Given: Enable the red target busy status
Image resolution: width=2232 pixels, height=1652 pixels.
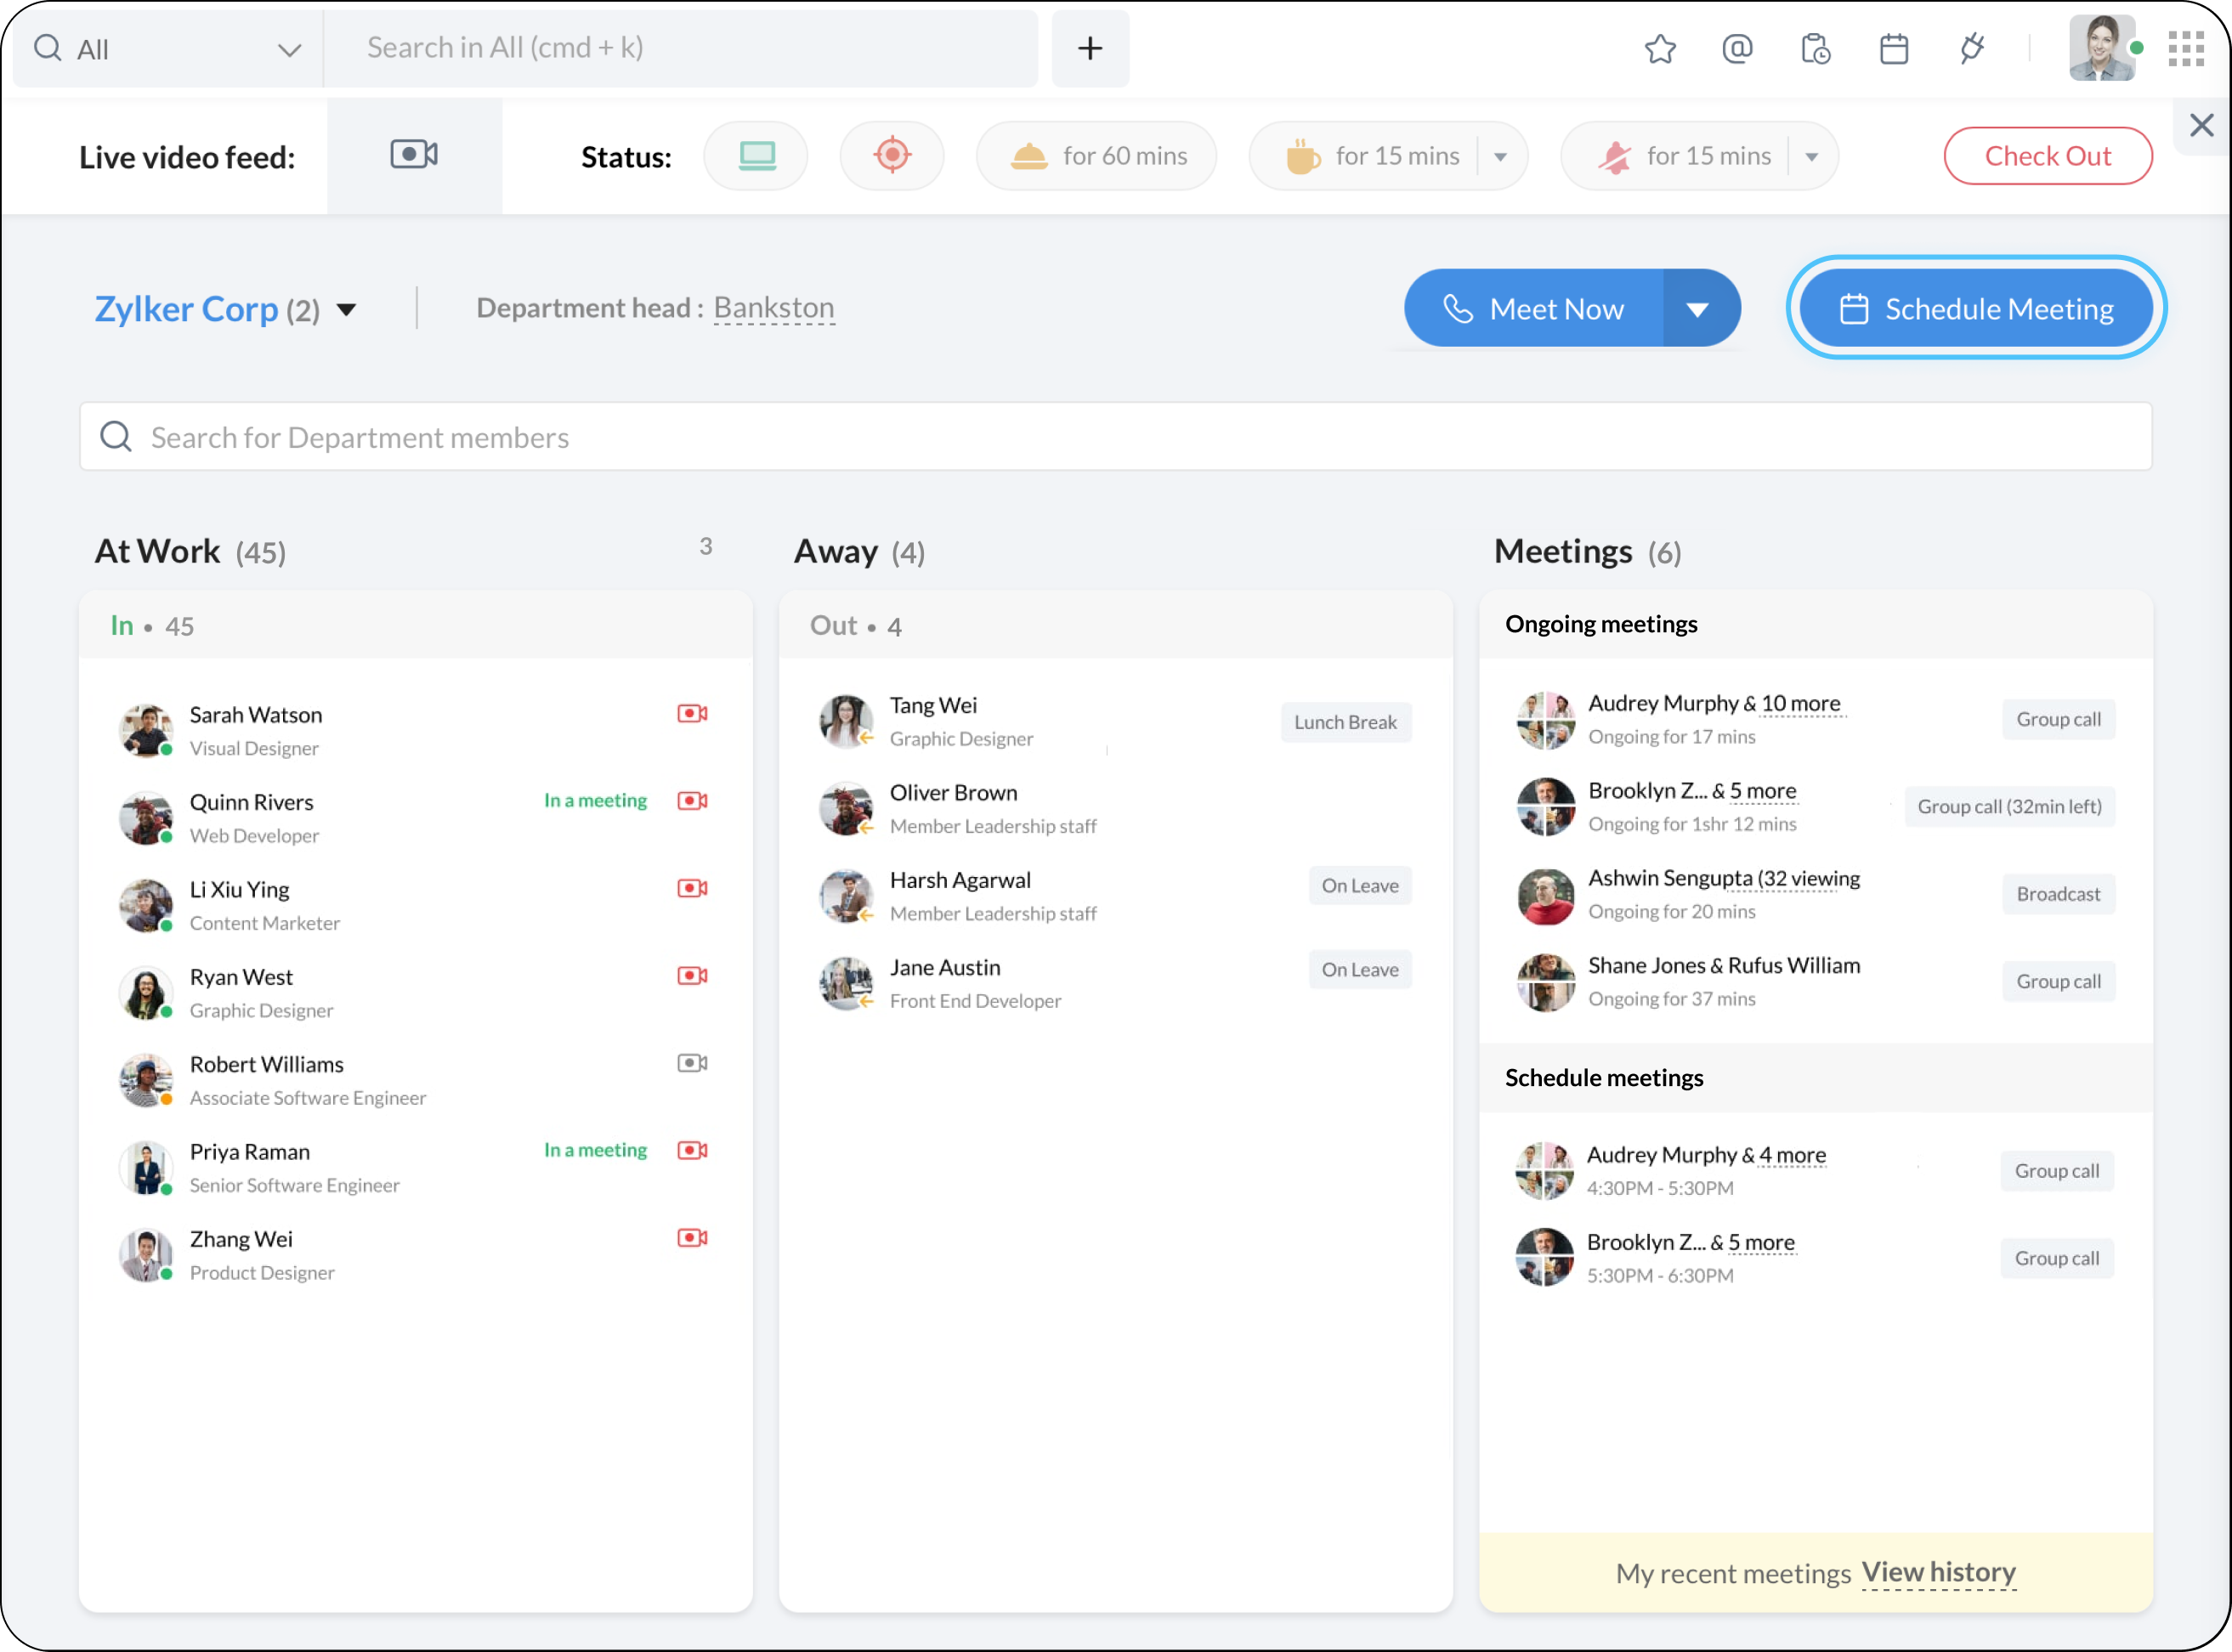Looking at the screenshot, I should (x=892, y=156).
